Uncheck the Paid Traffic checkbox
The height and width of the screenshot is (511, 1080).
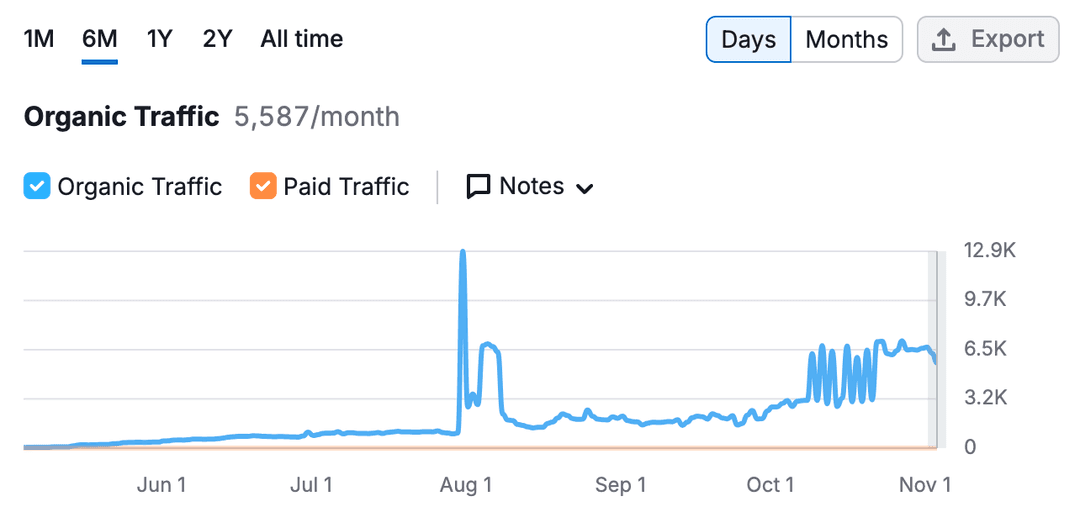(x=263, y=187)
